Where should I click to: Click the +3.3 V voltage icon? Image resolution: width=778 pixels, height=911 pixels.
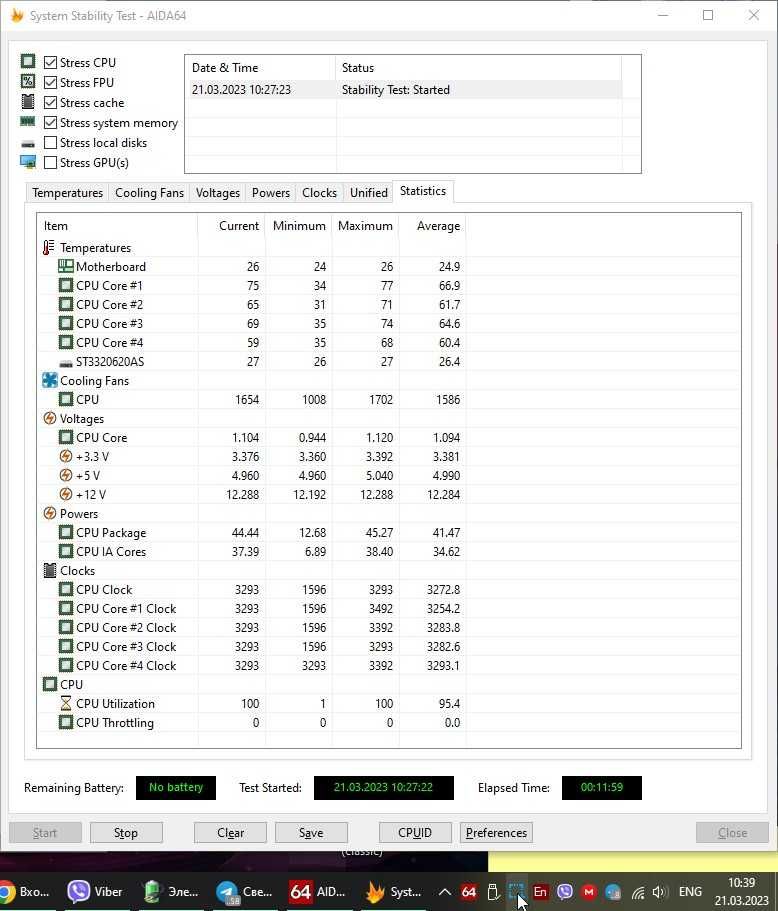66,457
